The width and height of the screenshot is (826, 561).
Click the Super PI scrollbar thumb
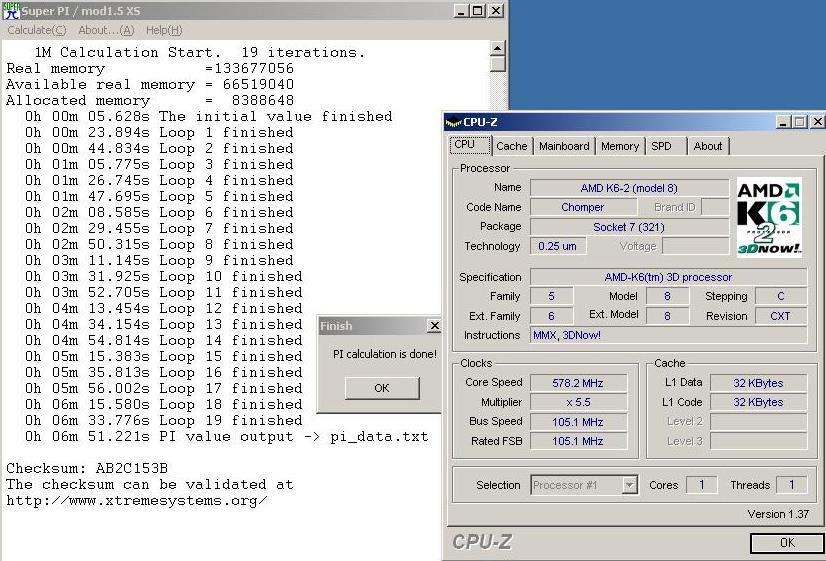[497, 64]
